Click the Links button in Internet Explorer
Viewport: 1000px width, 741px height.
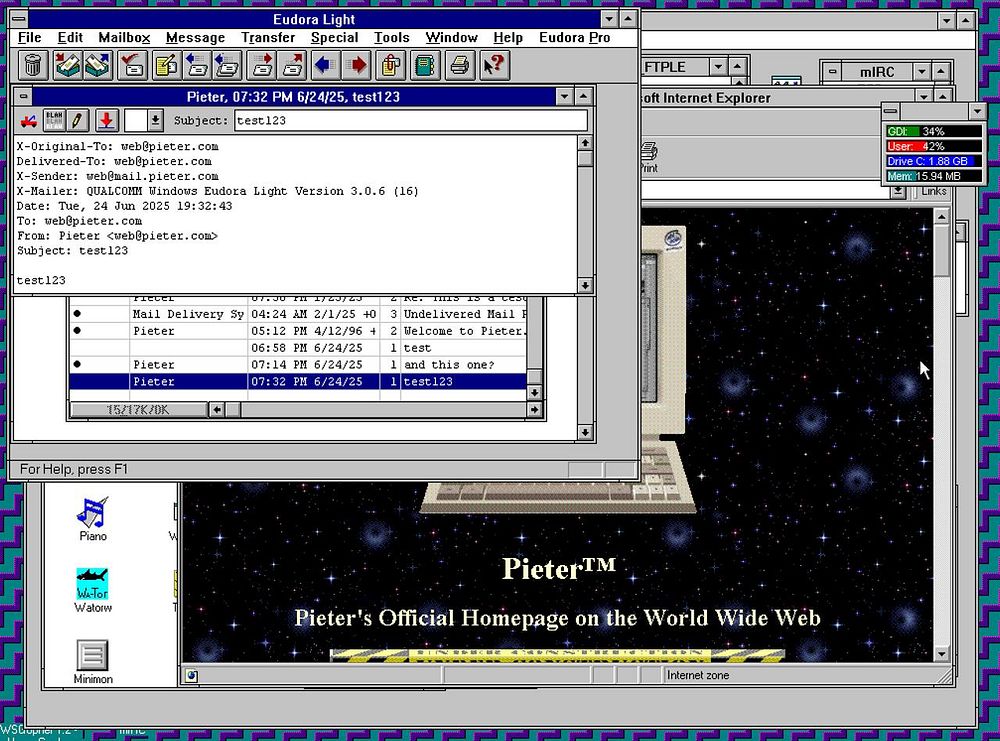[934, 191]
